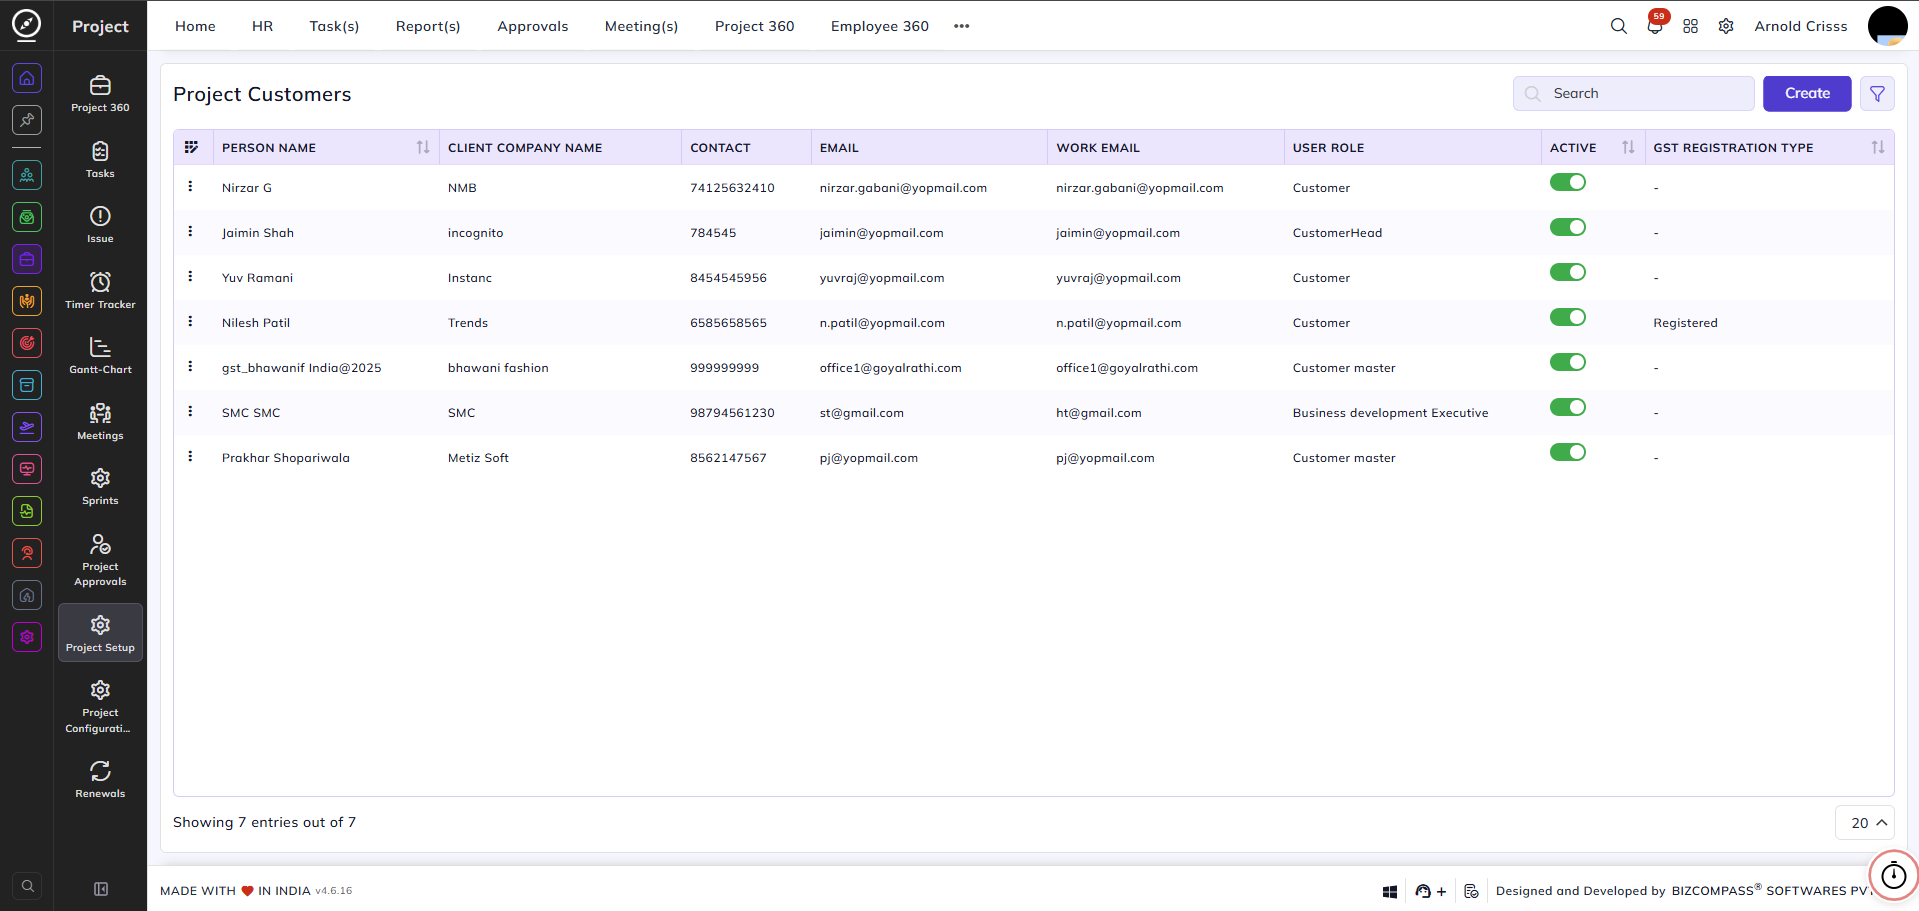Sort by Active column

1628,147
